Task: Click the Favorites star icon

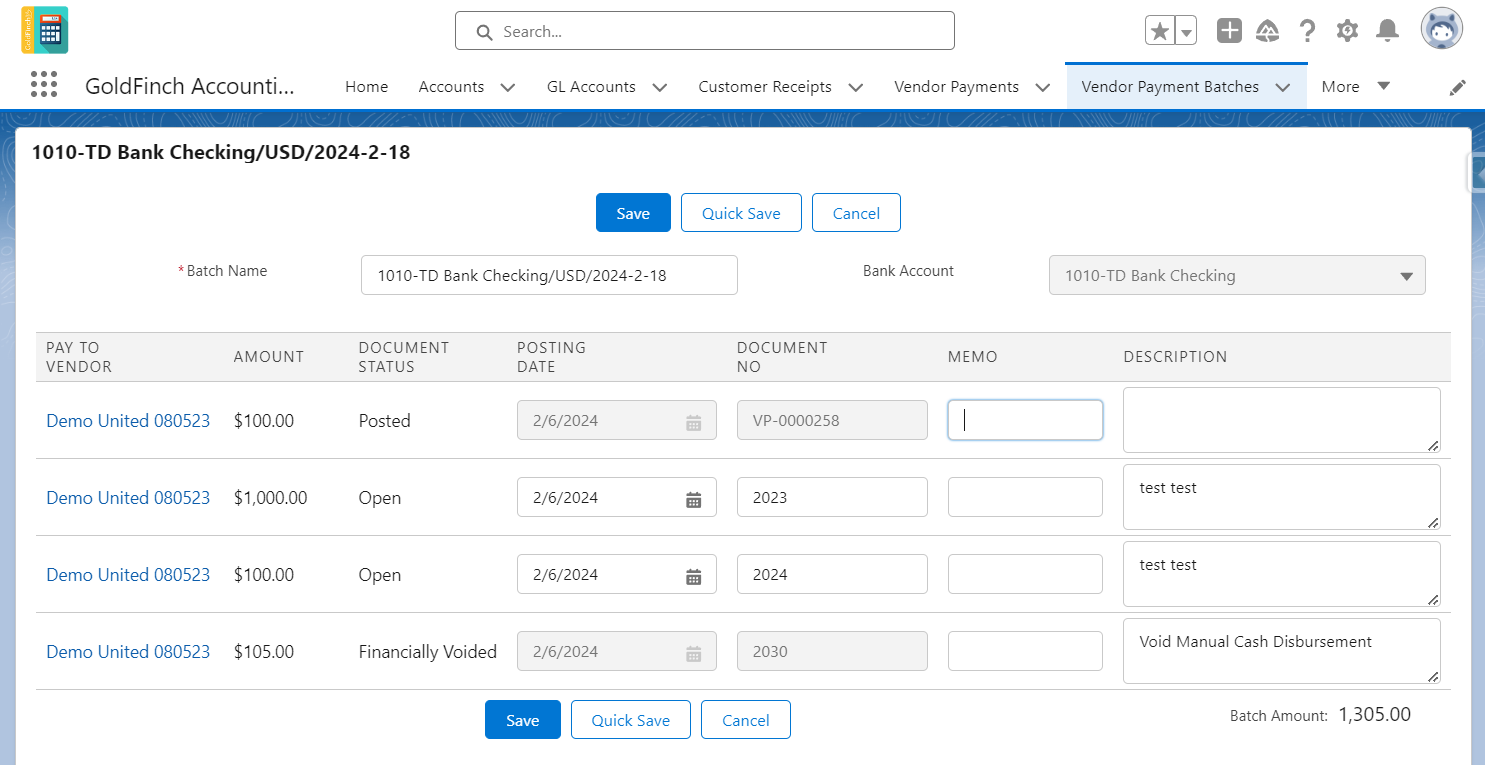Action: click(1160, 31)
